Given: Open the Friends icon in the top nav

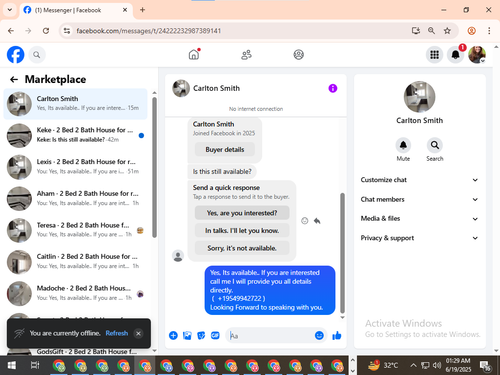Looking at the screenshot, I should (246, 55).
